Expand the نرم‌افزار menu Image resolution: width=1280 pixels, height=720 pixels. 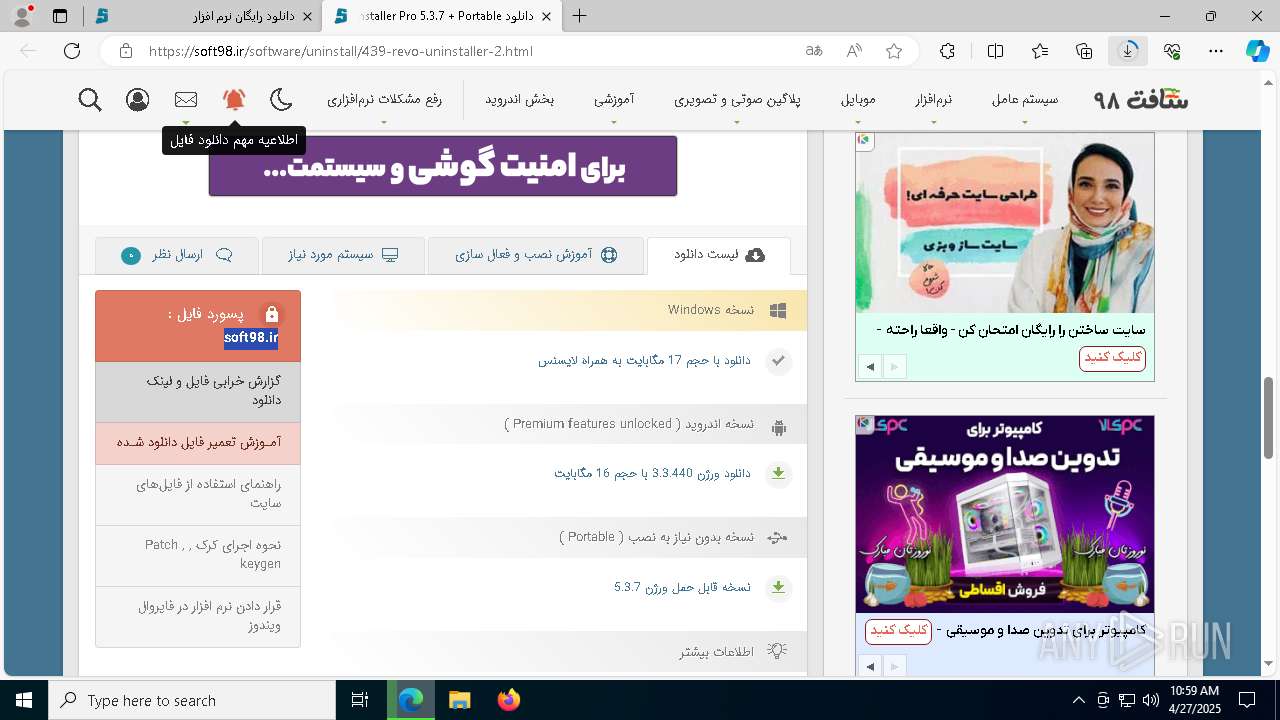(933, 99)
